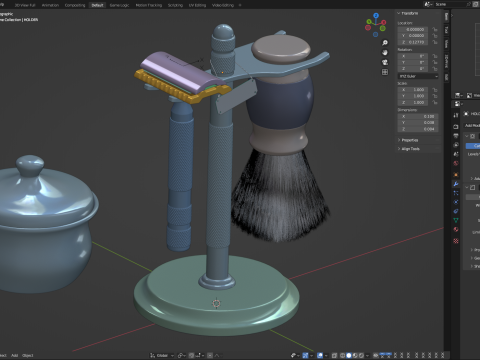Screen dimensions: 480x360
Task: Open the overlays options dropdown arrow
Action: tap(326, 355)
